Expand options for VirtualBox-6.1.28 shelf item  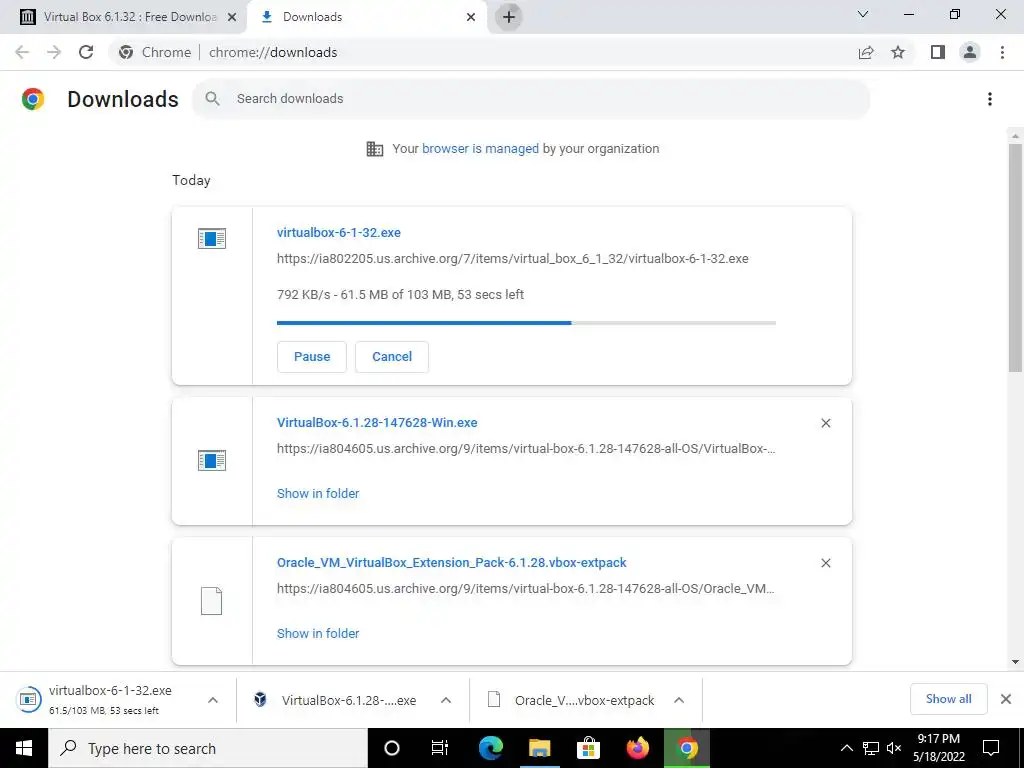click(x=446, y=700)
